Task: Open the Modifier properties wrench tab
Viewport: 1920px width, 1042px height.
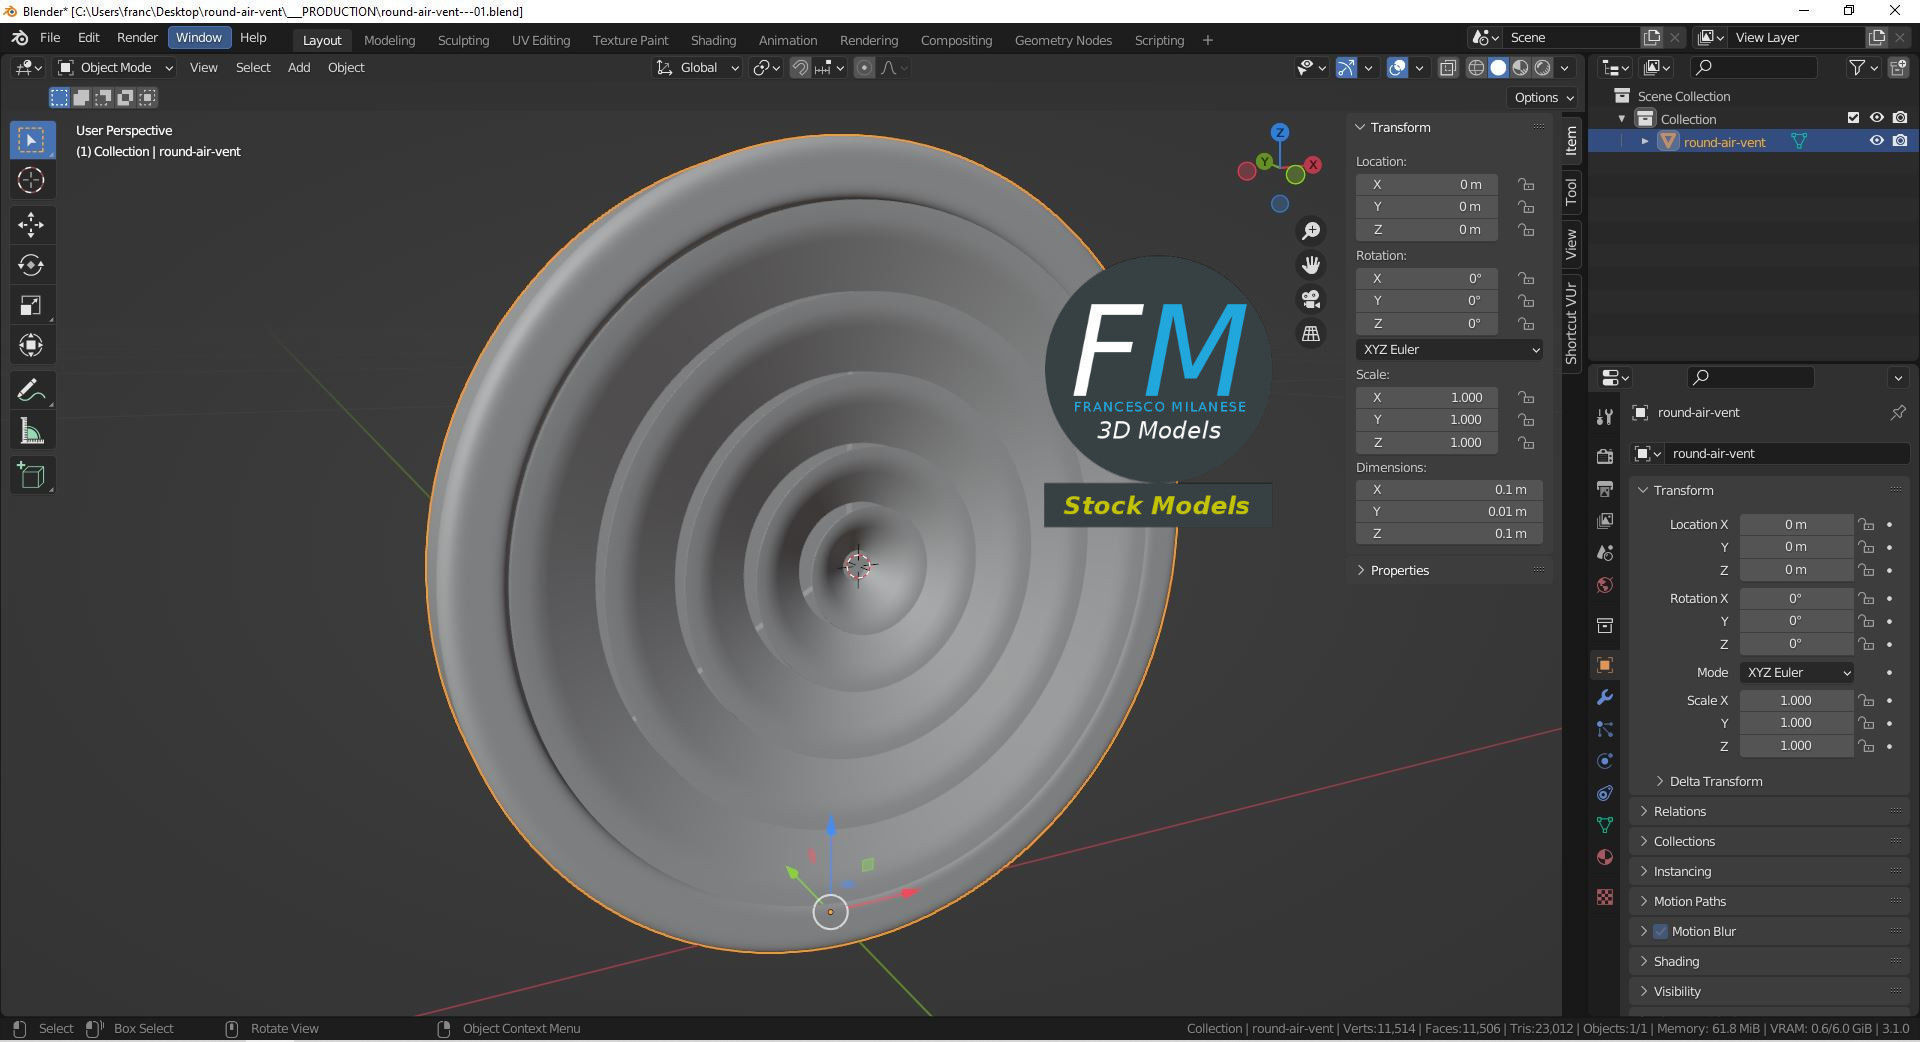Action: click(1605, 697)
